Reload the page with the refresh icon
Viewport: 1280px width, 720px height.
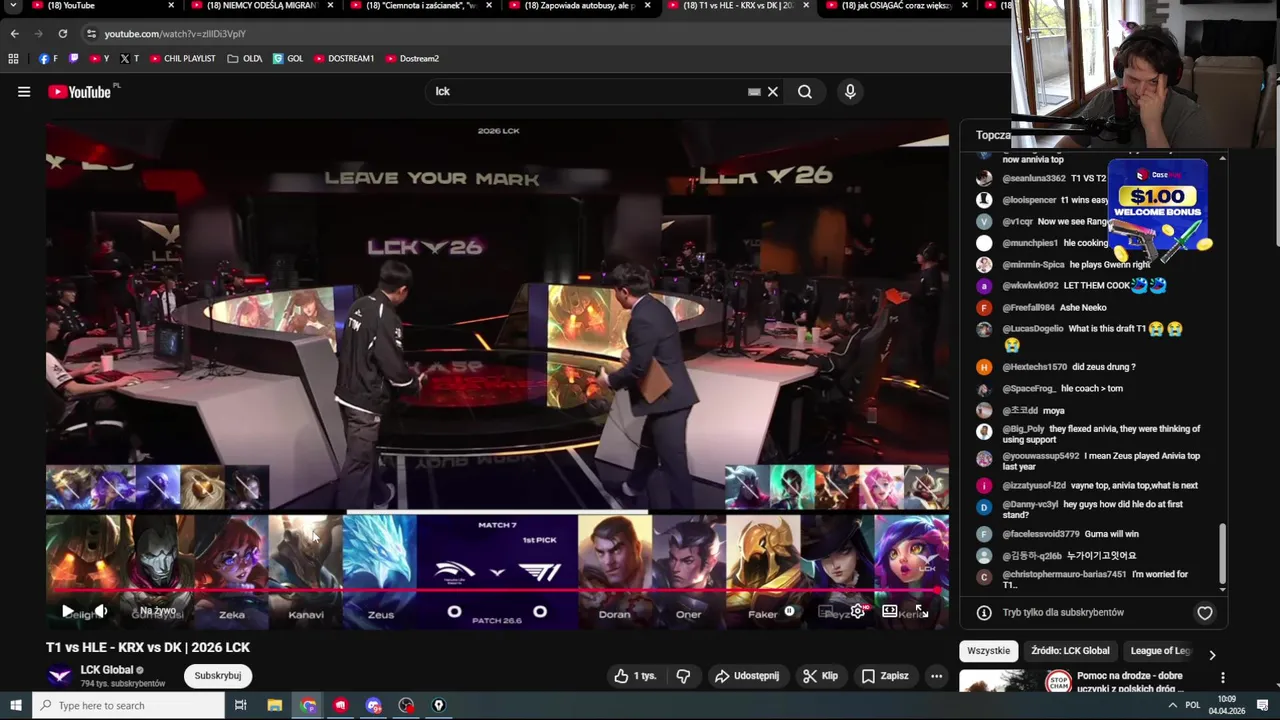(62, 34)
